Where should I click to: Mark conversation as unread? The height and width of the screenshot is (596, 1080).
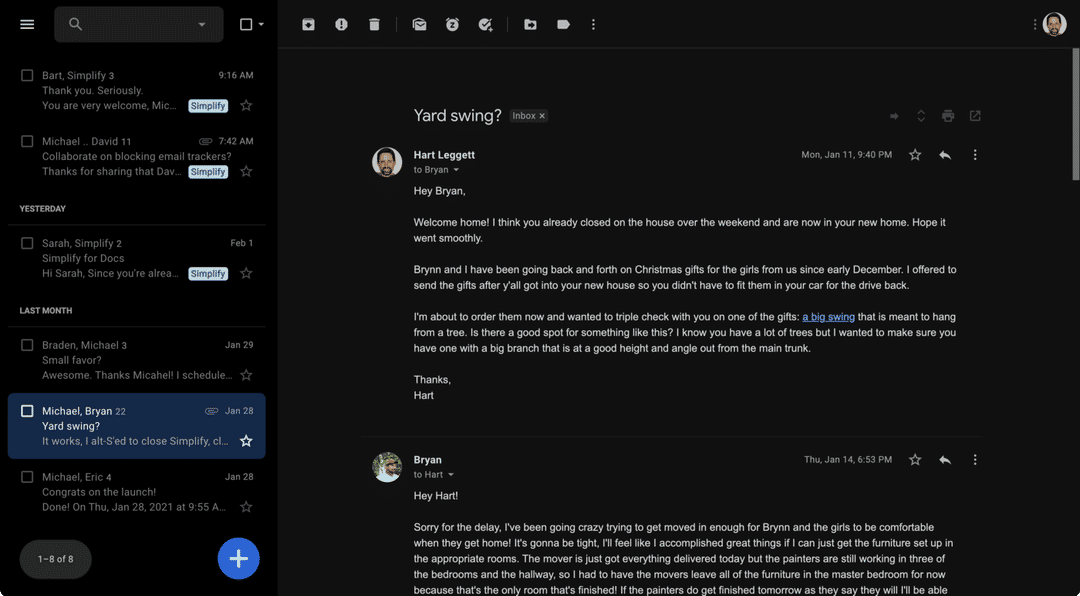click(x=419, y=24)
